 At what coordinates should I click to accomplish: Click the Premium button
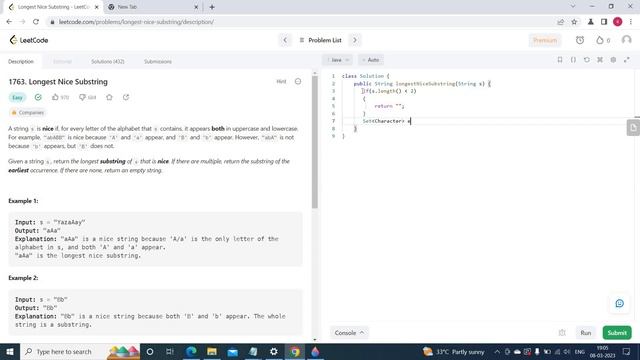point(544,40)
